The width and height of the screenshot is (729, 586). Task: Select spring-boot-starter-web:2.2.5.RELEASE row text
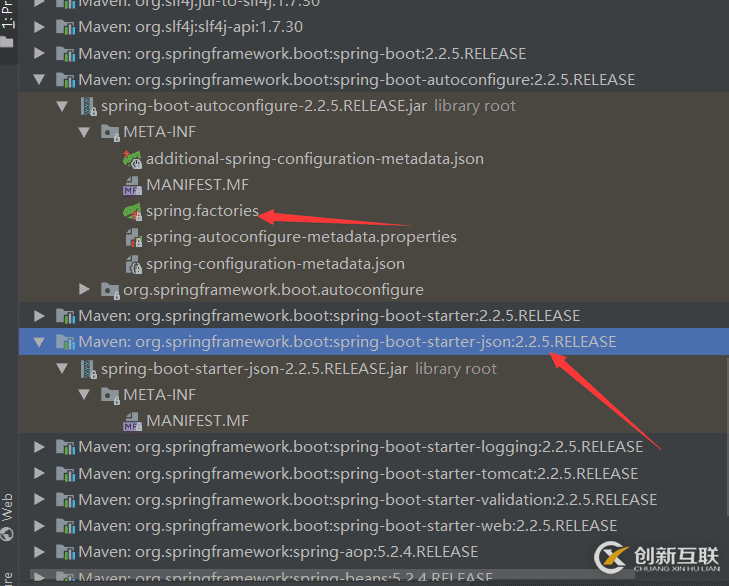pos(348,526)
